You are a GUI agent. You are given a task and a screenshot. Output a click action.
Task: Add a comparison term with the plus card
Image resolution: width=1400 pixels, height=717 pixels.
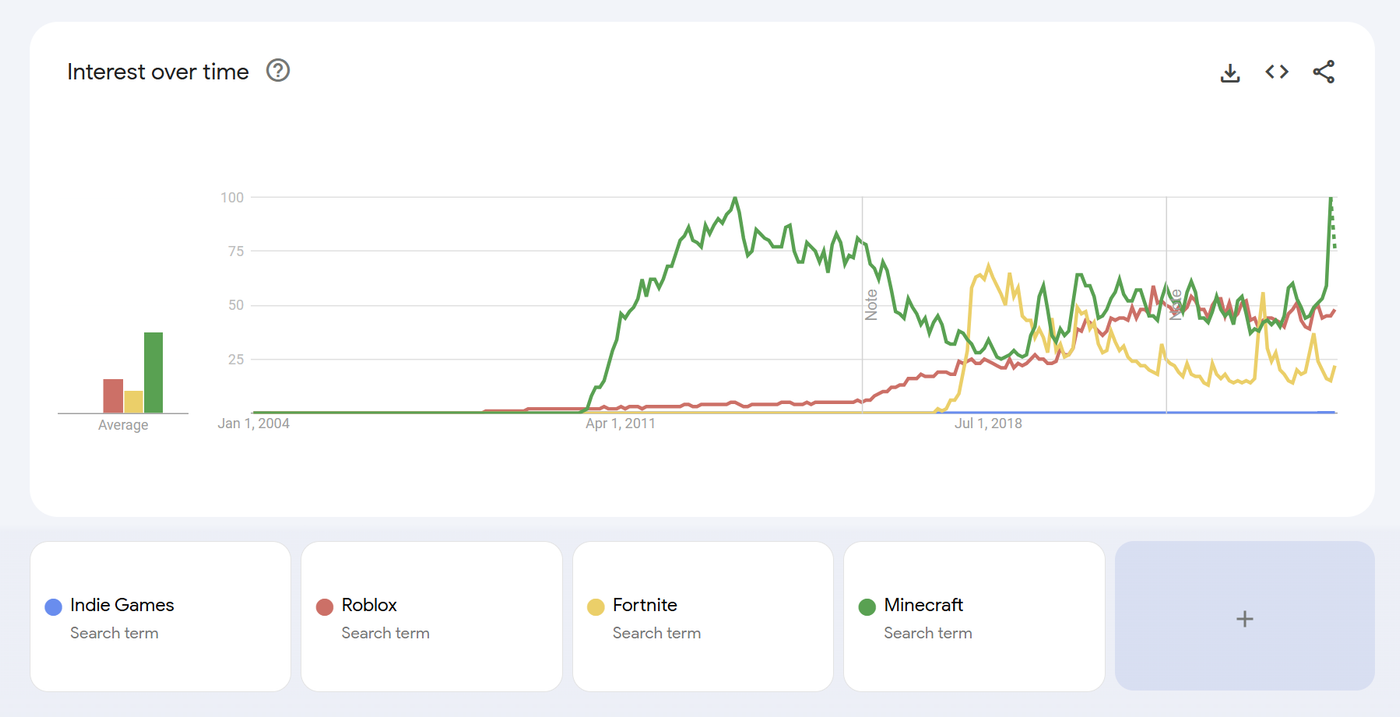1245,616
